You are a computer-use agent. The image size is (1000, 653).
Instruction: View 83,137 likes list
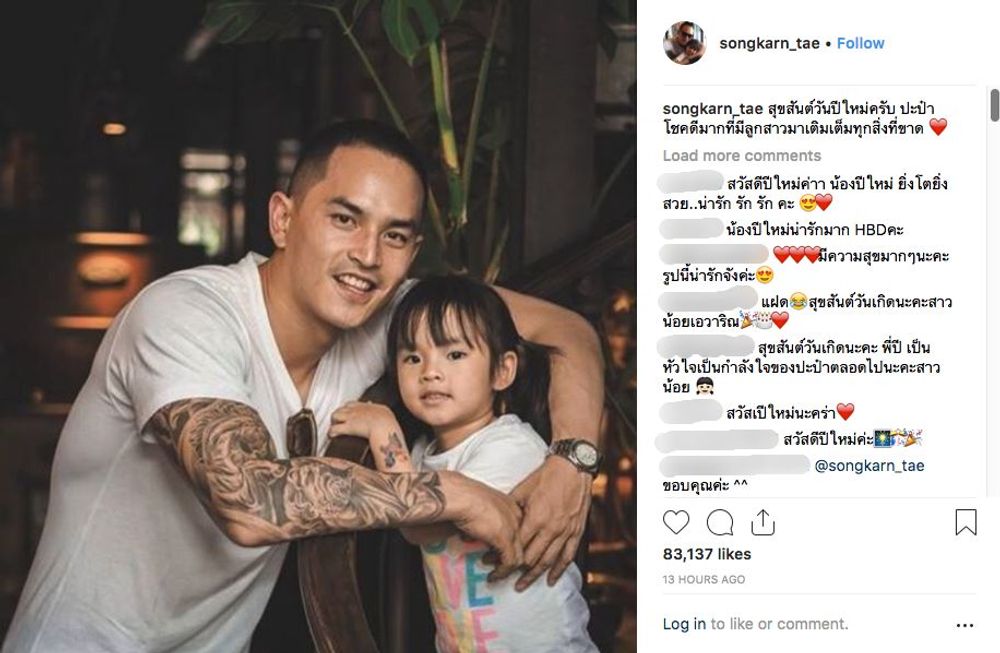[707, 554]
